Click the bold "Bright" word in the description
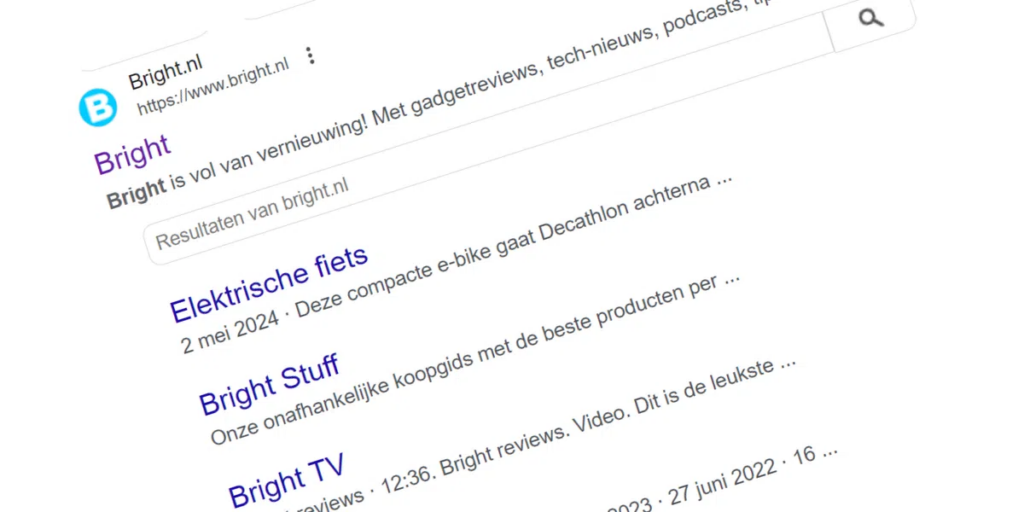This screenshot has width=1024, height=512. [136, 192]
